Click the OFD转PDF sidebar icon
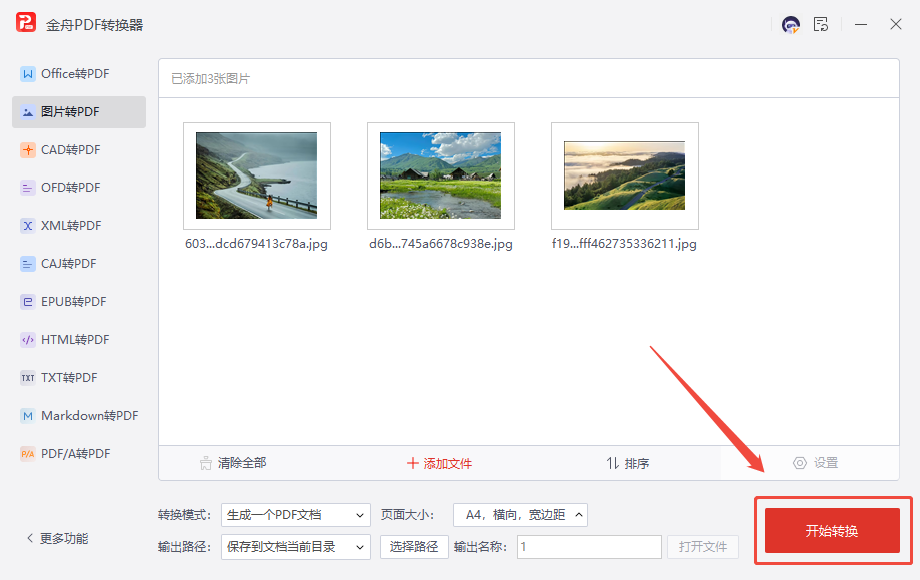Image resolution: width=920 pixels, height=580 pixels. point(28,188)
